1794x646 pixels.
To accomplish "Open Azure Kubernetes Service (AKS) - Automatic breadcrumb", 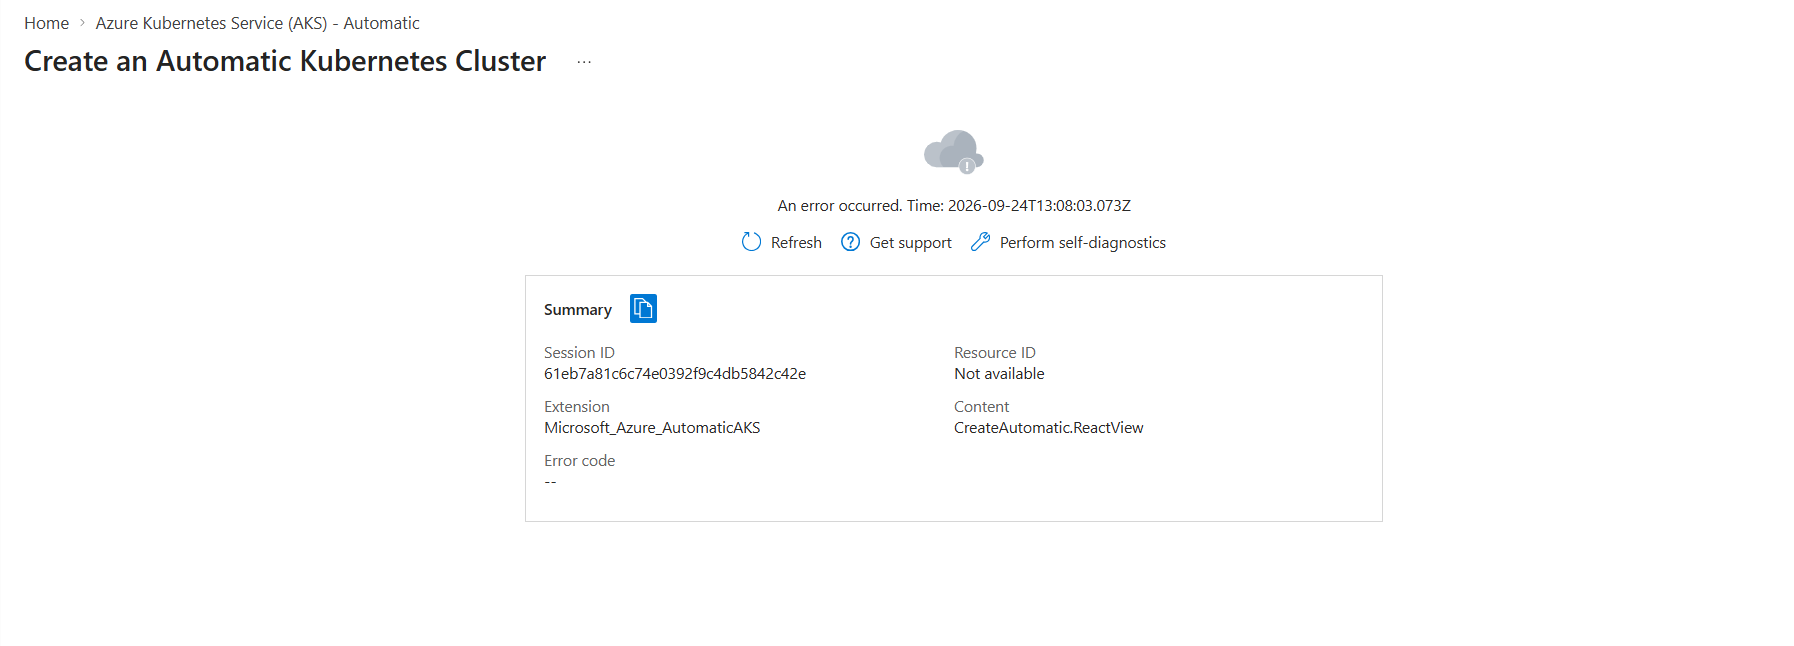I will click(x=257, y=23).
